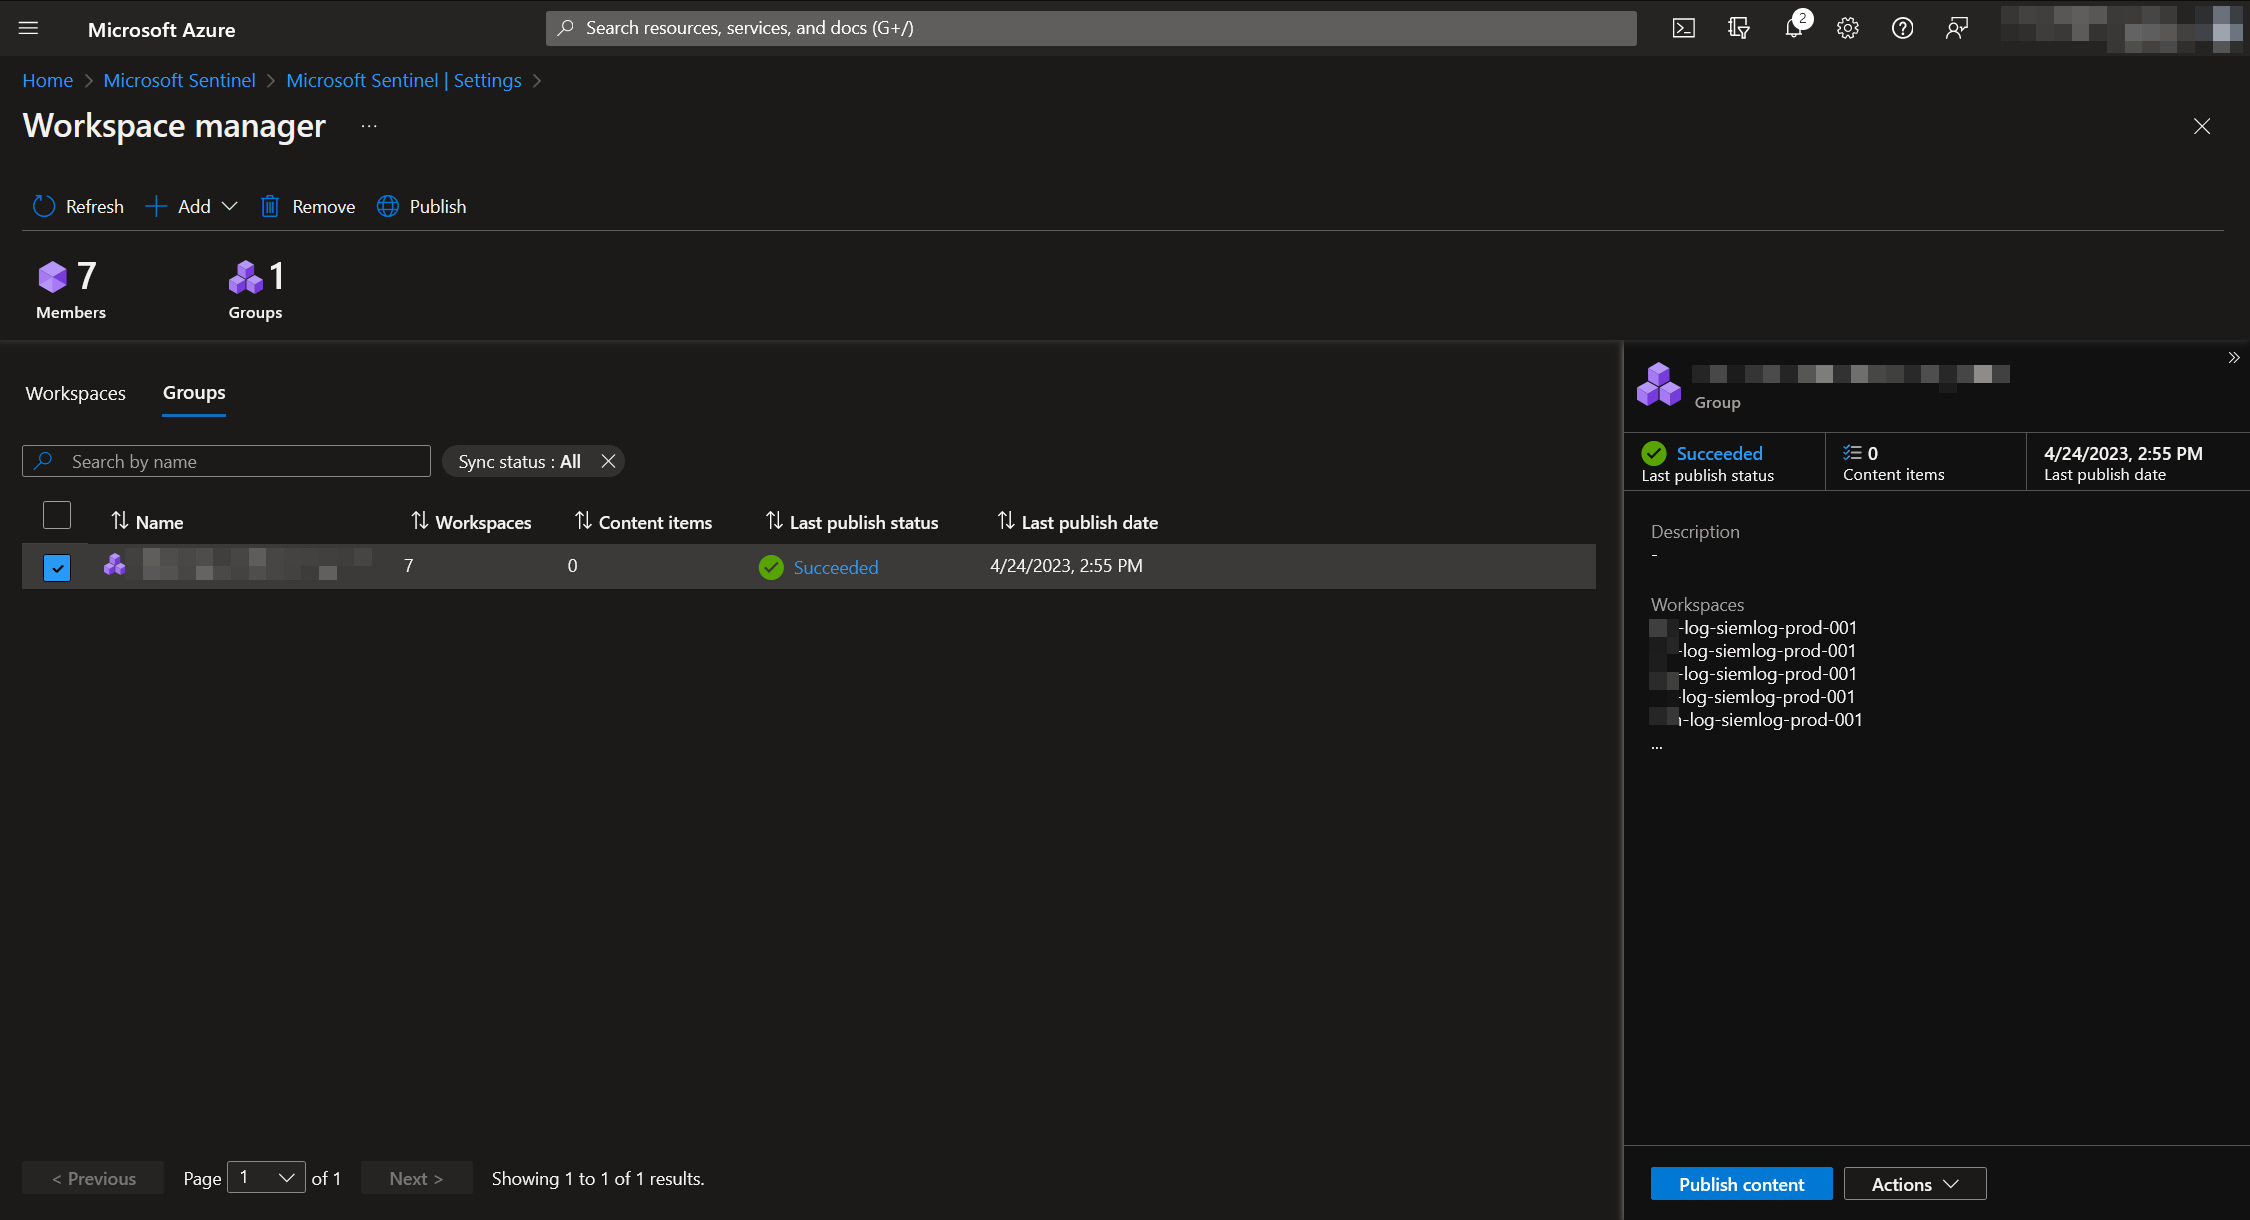Image resolution: width=2250 pixels, height=1220 pixels.
Task: Open Microsoft Sentinel breadcrumb link
Action: click(179, 80)
